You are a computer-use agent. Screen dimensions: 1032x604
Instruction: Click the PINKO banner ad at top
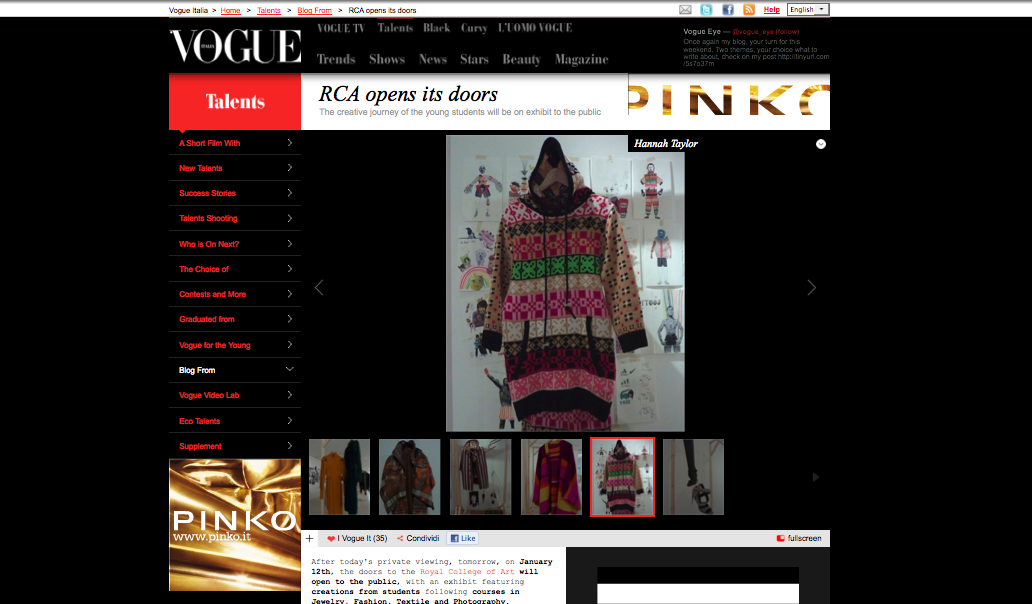click(x=729, y=101)
